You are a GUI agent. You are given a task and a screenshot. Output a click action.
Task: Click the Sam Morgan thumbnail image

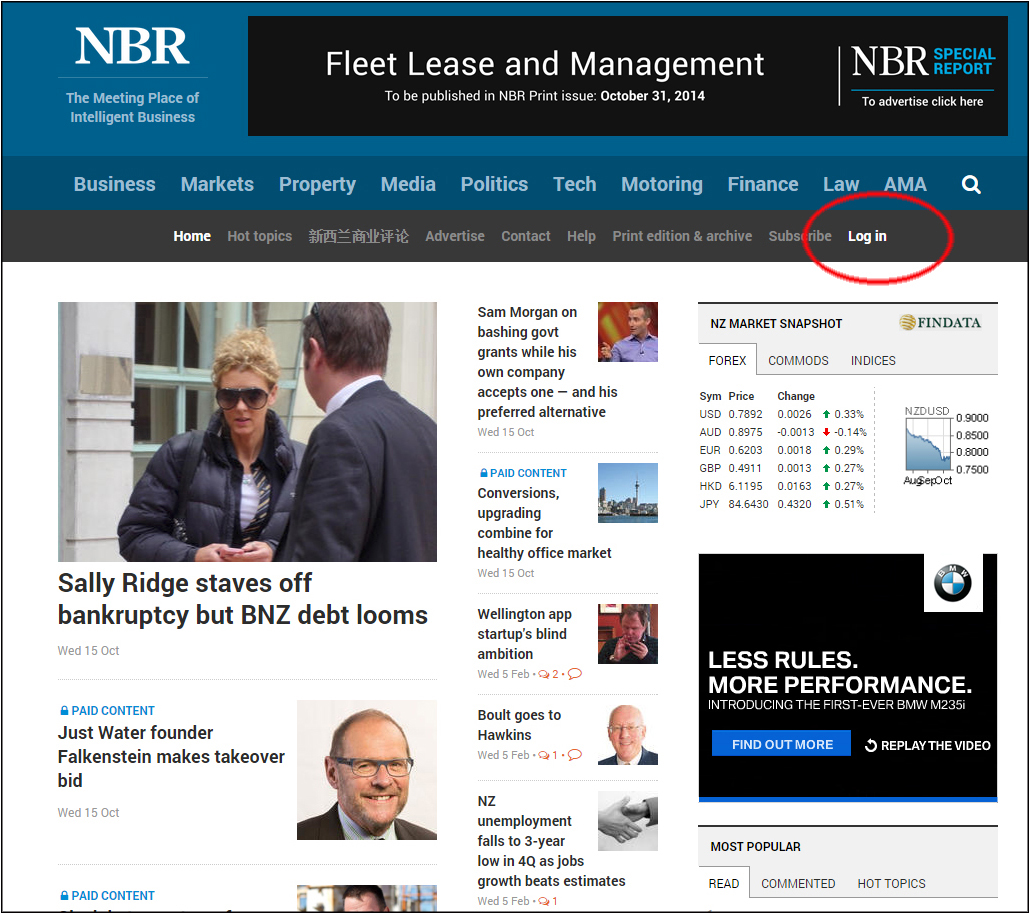pyautogui.click(x=627, y=332)
